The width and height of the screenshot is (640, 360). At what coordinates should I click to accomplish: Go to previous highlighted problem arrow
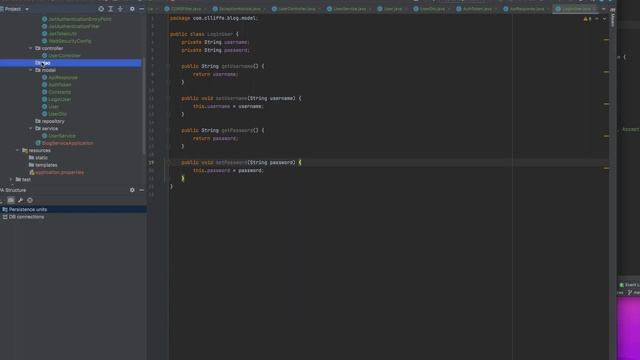(597, 19)
